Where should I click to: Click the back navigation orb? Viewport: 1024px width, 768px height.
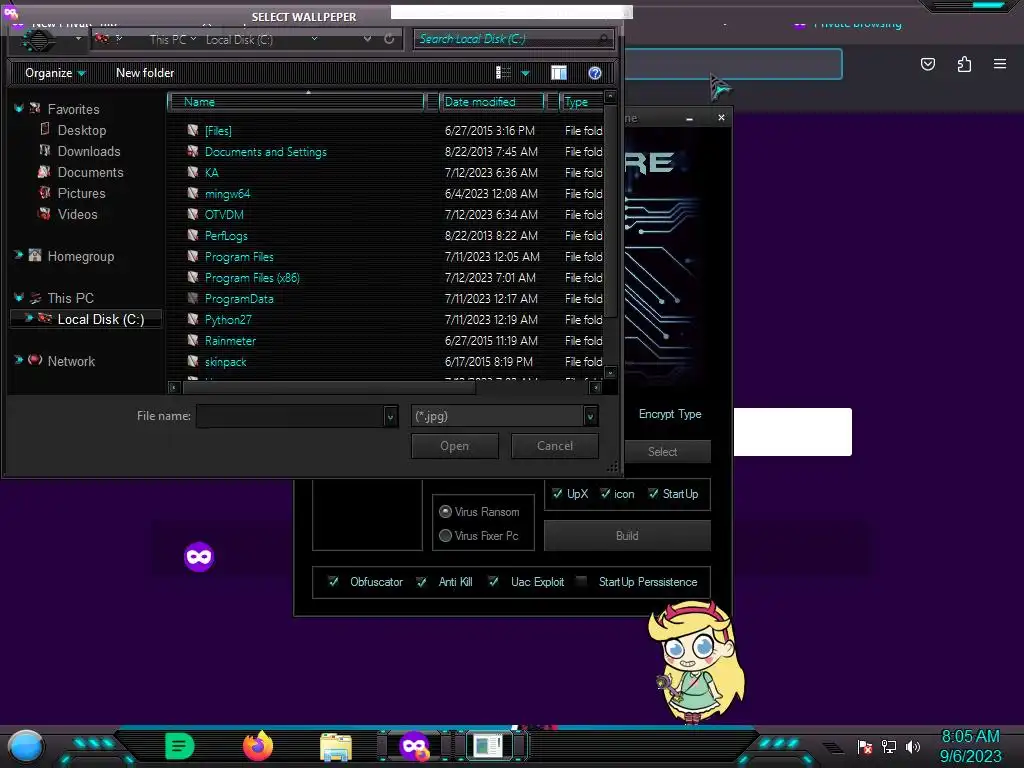(x=38, y=40)
